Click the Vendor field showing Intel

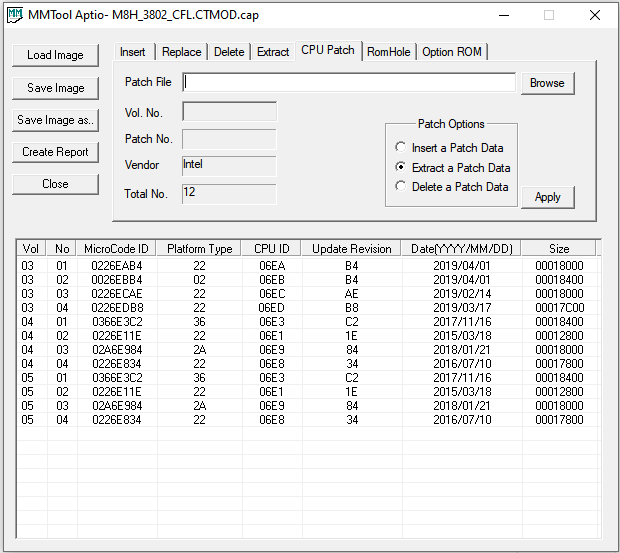point(229,166)
